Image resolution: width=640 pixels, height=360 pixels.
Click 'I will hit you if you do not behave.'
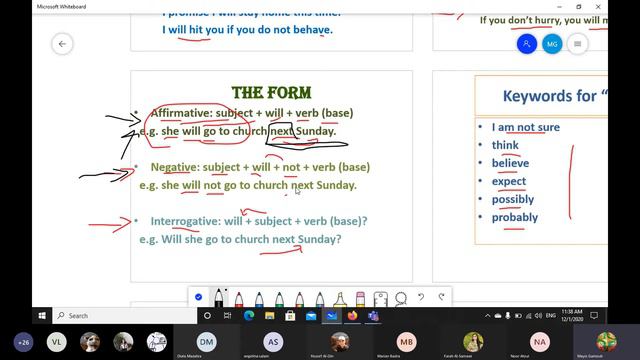point(247,29)
